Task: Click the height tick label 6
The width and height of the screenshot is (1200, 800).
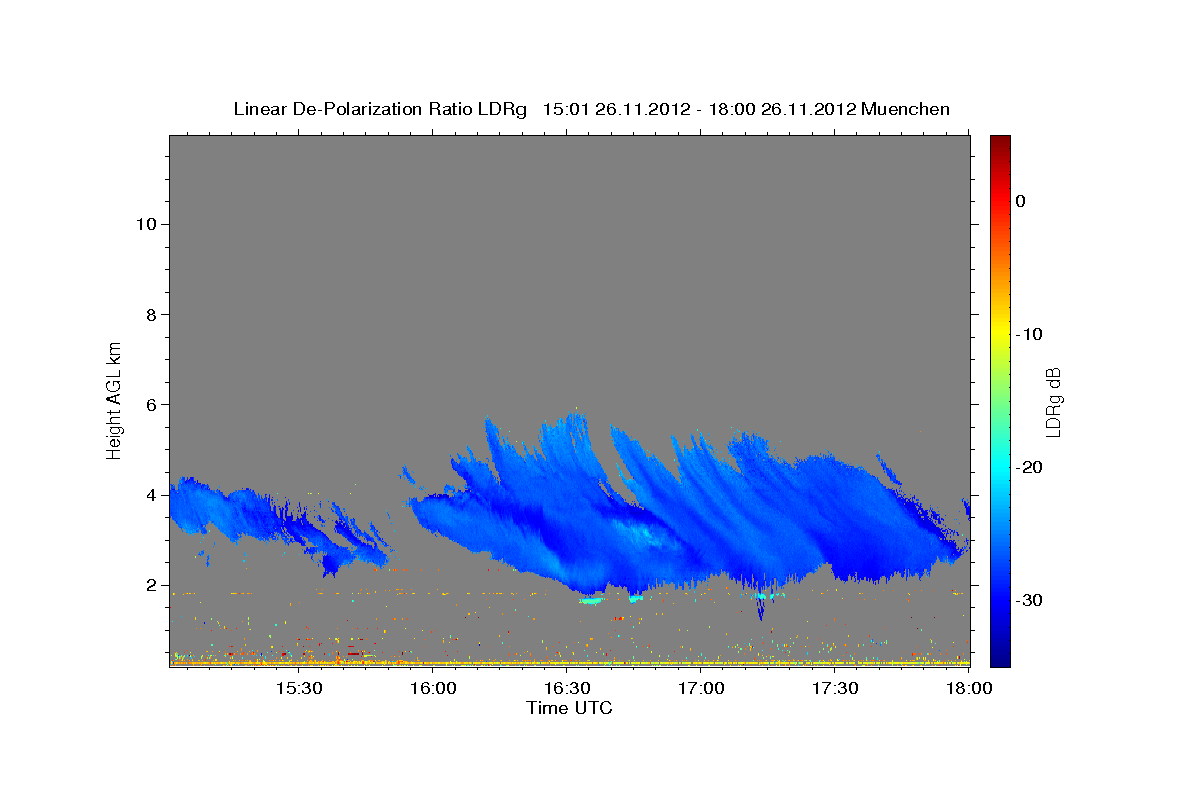Action: [x=150, y=405]
